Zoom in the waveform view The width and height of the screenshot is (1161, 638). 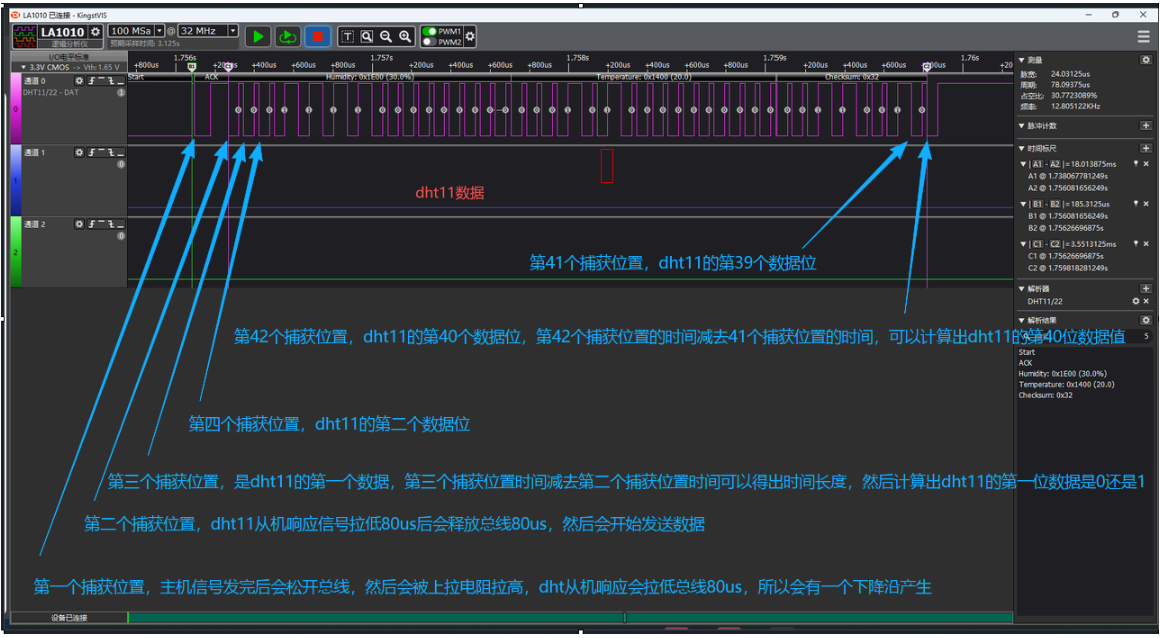[x=405, y=36]
